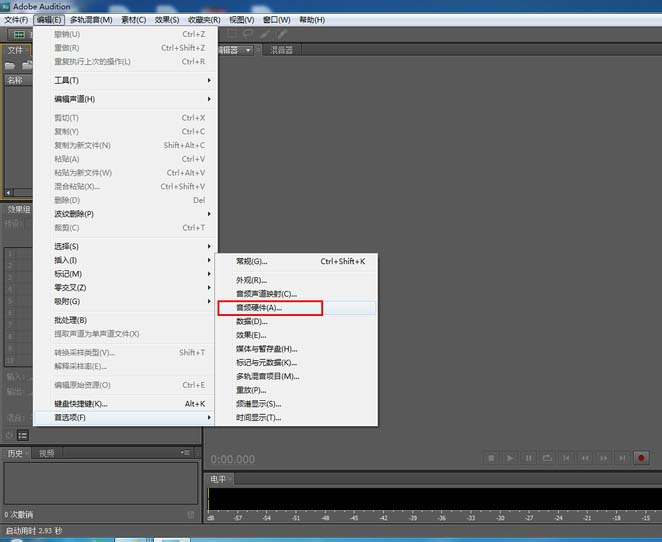Click the 0:00.000 time display
The width and height of the screenshot is (662, 542).
click(x=233, y=459)
